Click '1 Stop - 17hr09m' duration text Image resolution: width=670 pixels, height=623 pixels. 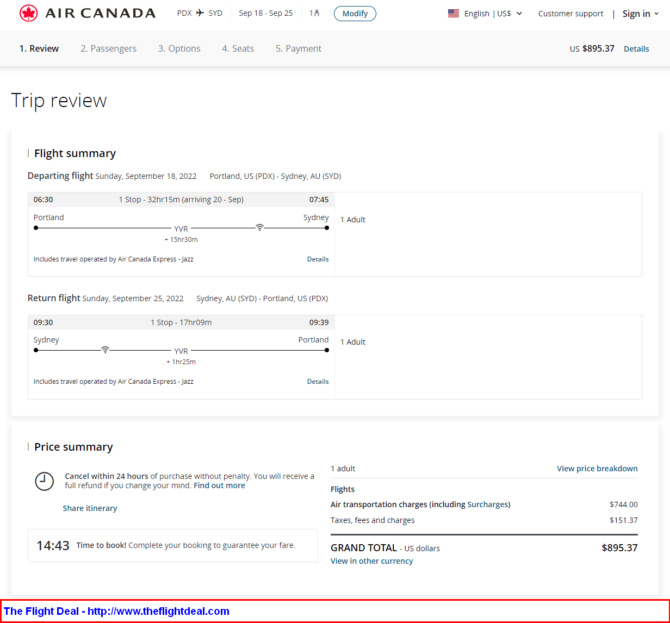(181, 322)
